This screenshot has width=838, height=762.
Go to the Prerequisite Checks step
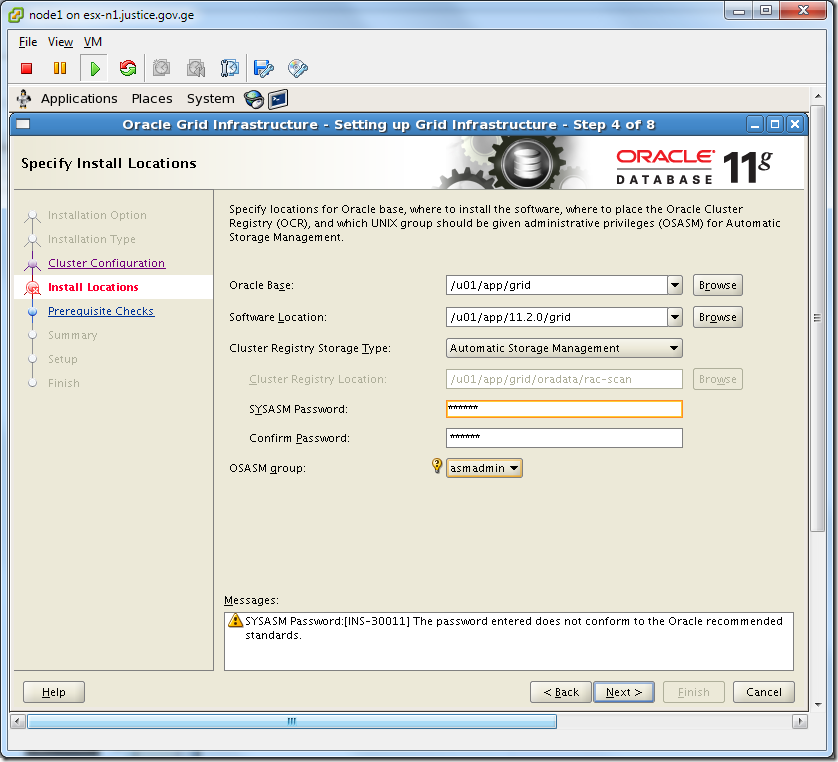[x=101, y=311]
